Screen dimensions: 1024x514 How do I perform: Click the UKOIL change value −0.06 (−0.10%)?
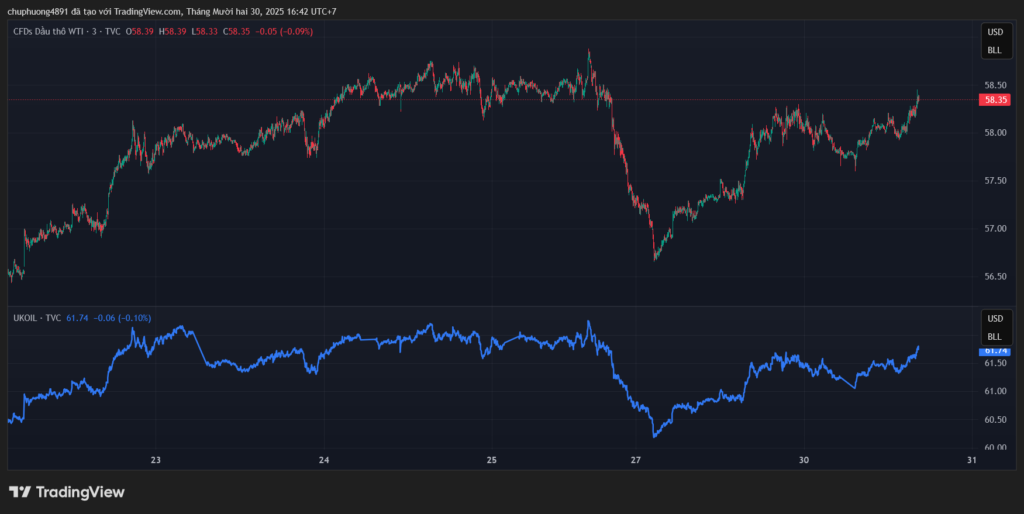tap(122, 318)
